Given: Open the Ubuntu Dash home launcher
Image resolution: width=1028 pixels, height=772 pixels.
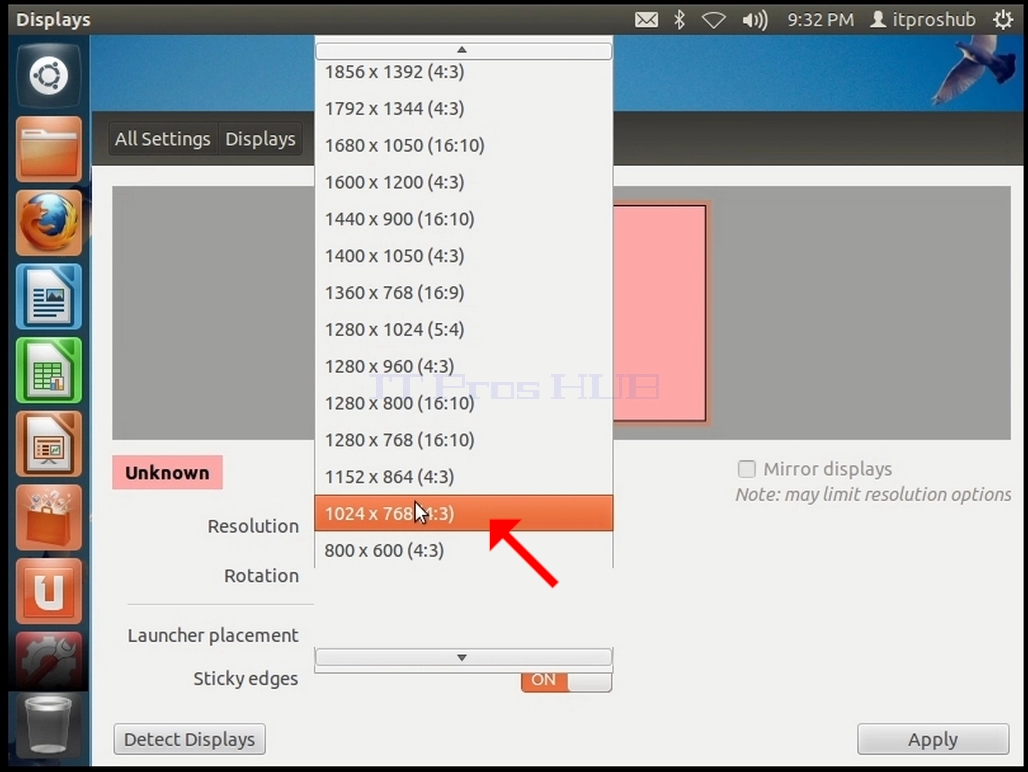Looking at the screenshot, I should tap(49, 75).
